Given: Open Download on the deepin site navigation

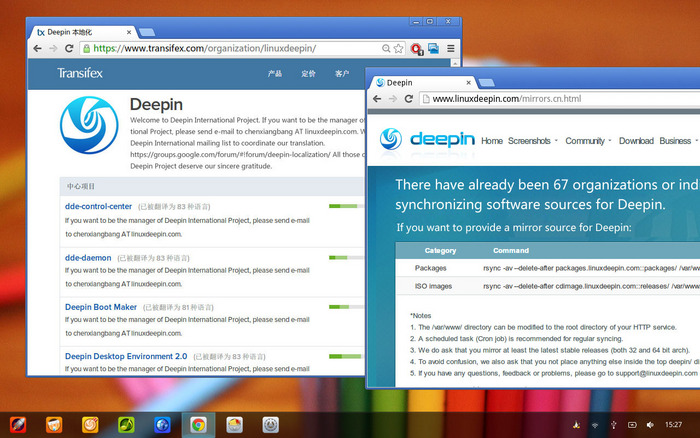Looking at the screenshot, I should tap(636, 141).
